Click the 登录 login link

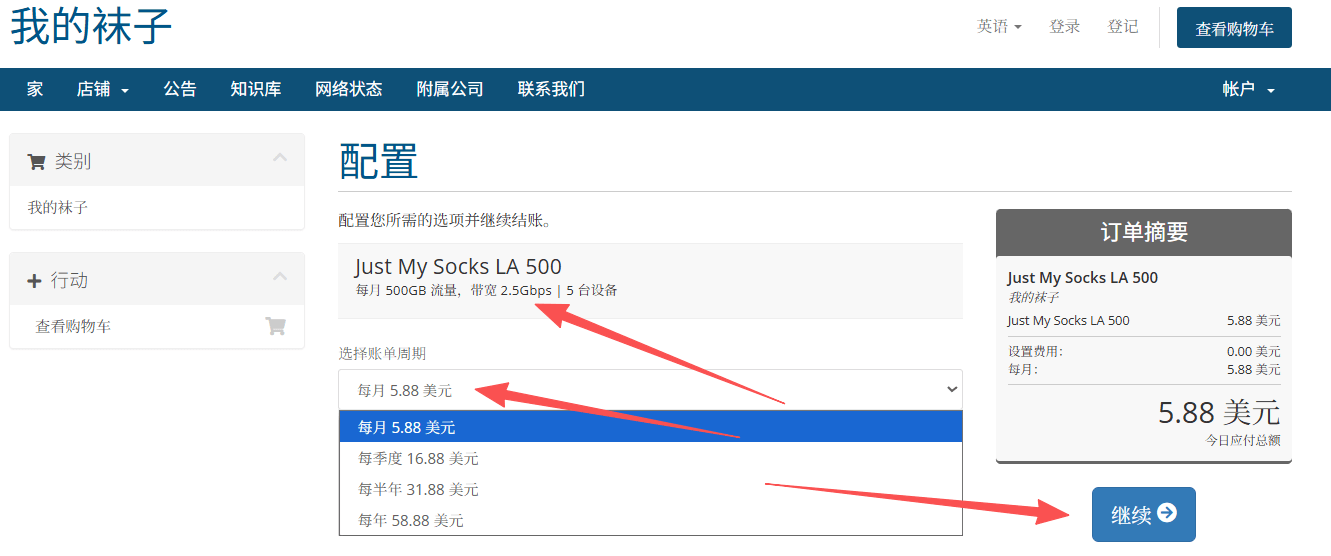[x=1065, y=27]
